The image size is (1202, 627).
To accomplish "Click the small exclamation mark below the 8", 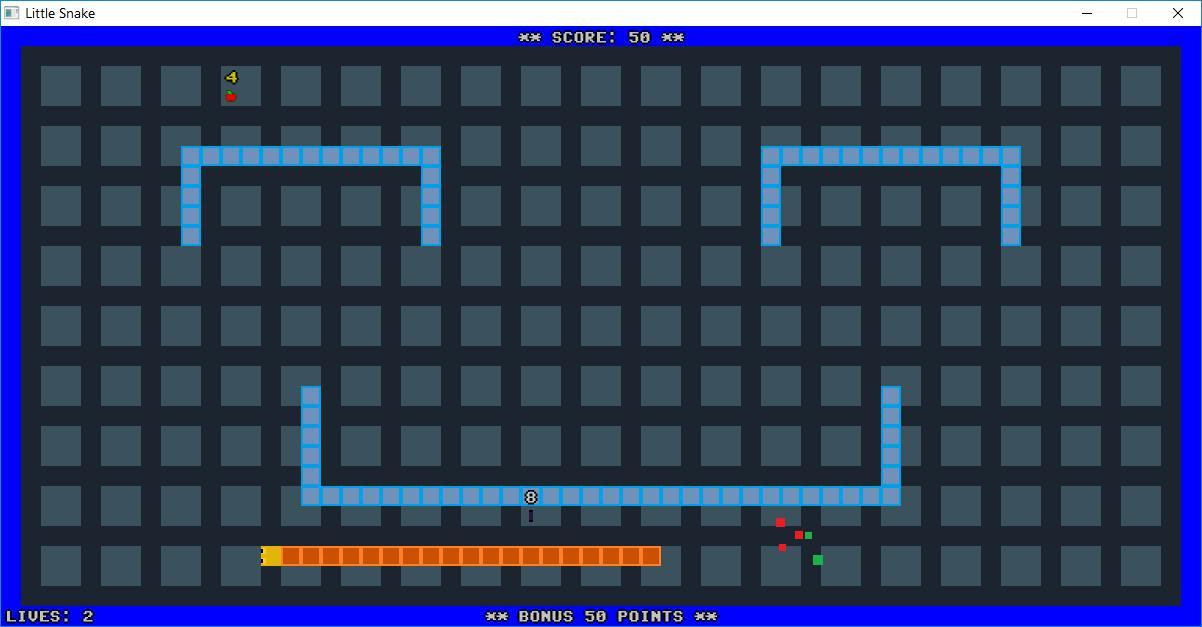I will click(531, 516).
